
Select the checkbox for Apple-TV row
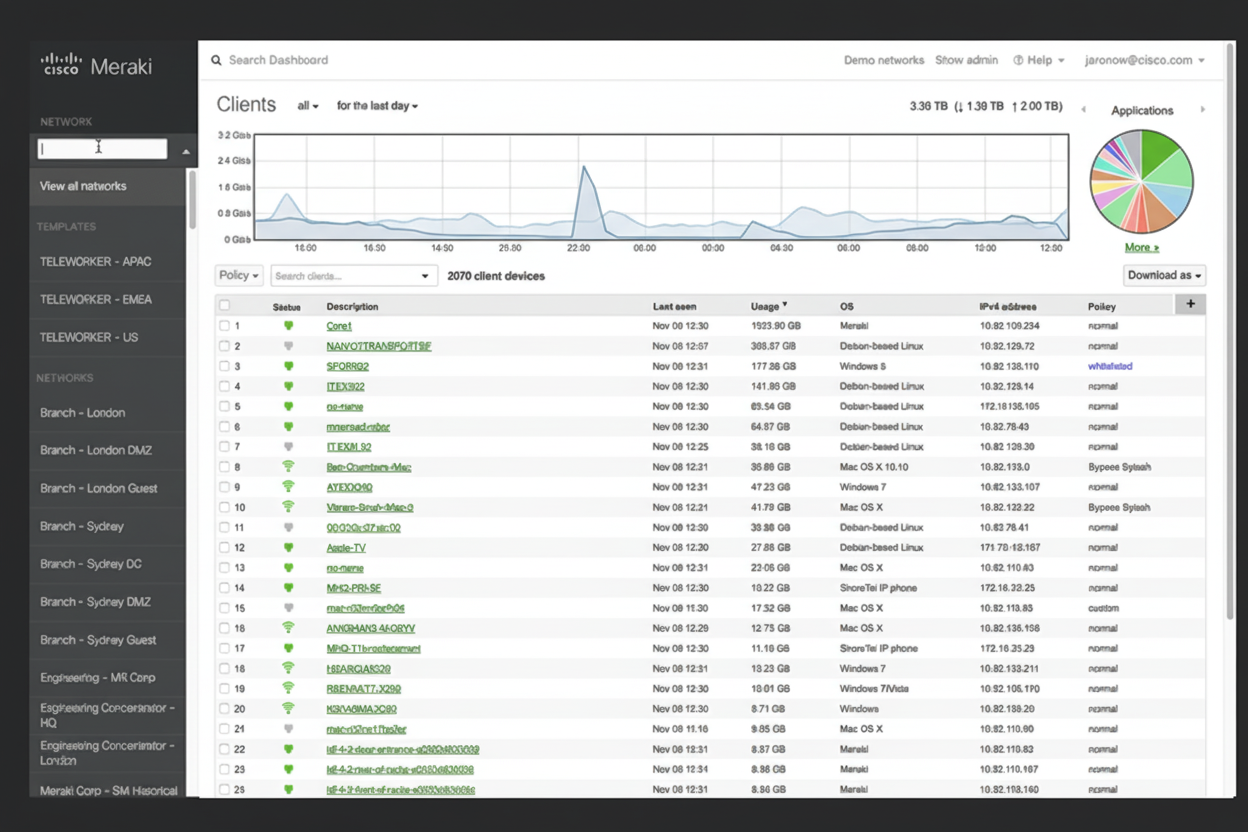point(222,547)
